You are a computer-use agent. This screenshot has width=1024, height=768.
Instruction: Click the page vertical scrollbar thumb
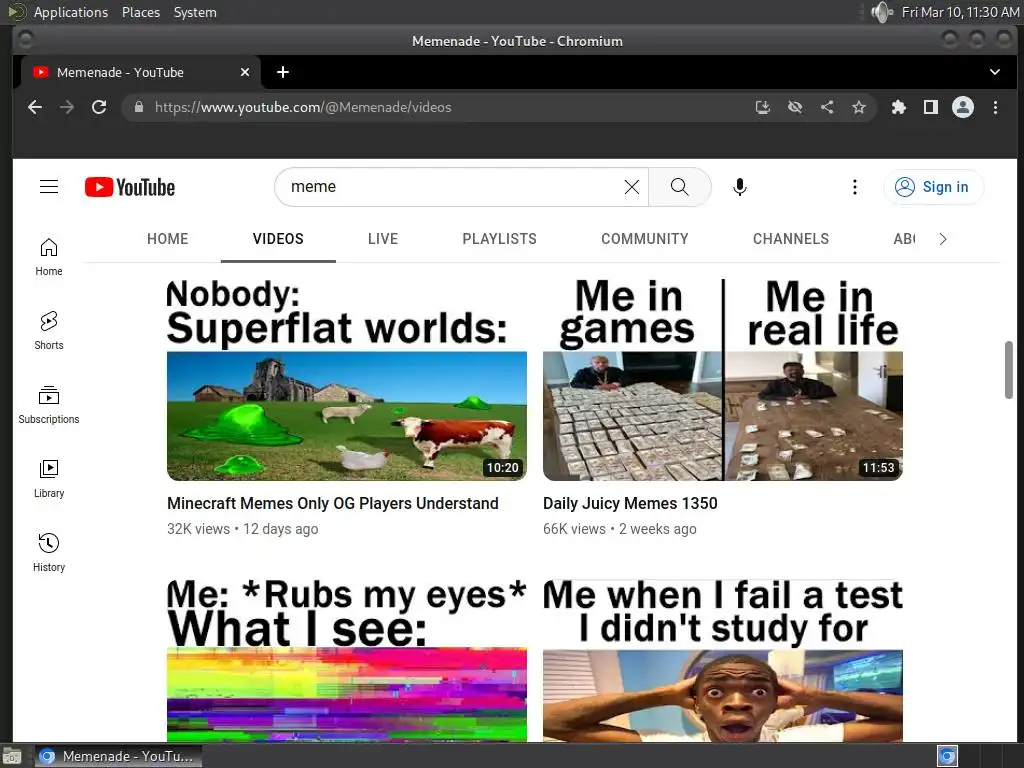[x=1008, y=369]
